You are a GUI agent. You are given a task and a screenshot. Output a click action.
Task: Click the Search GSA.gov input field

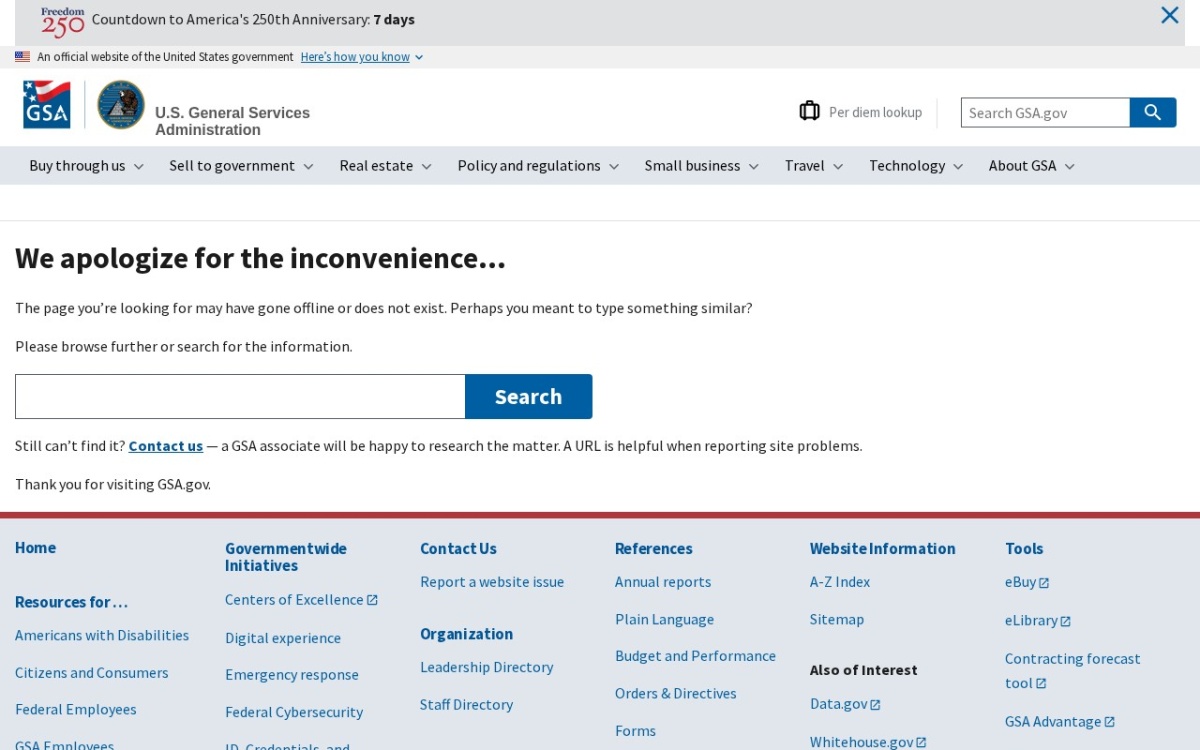(x=1045, y=112)
